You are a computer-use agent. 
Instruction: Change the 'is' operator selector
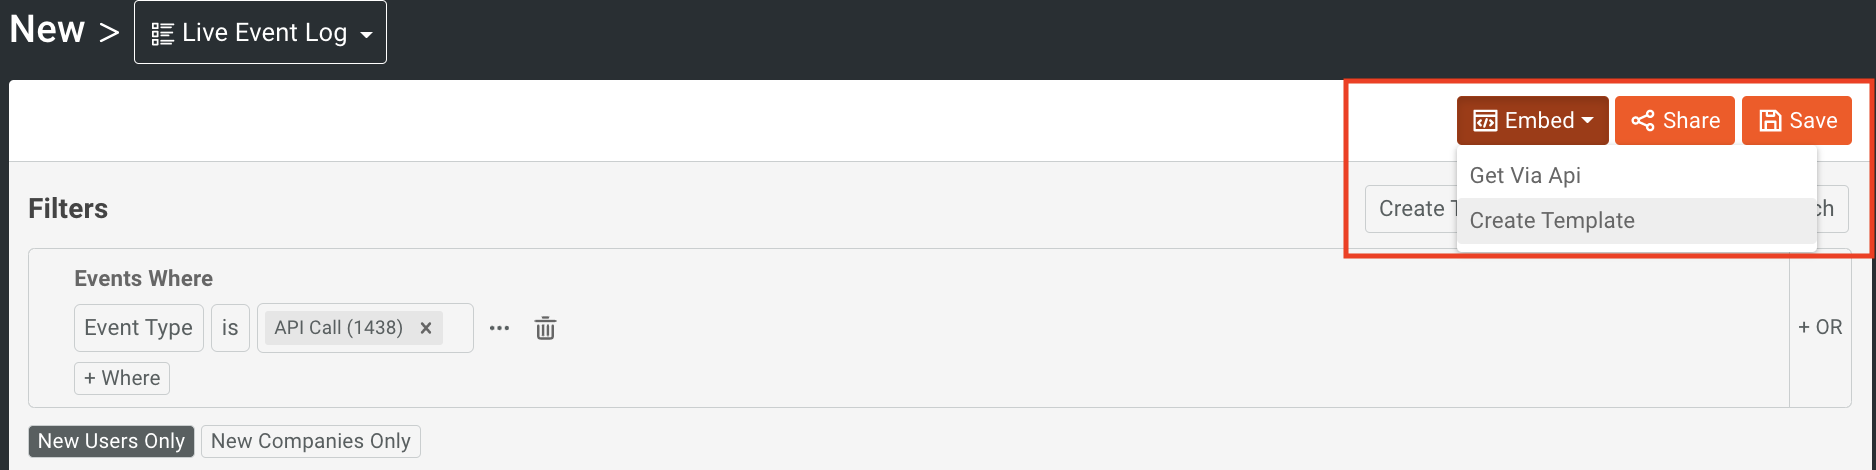pyautogui.click(x=230, y=328)
